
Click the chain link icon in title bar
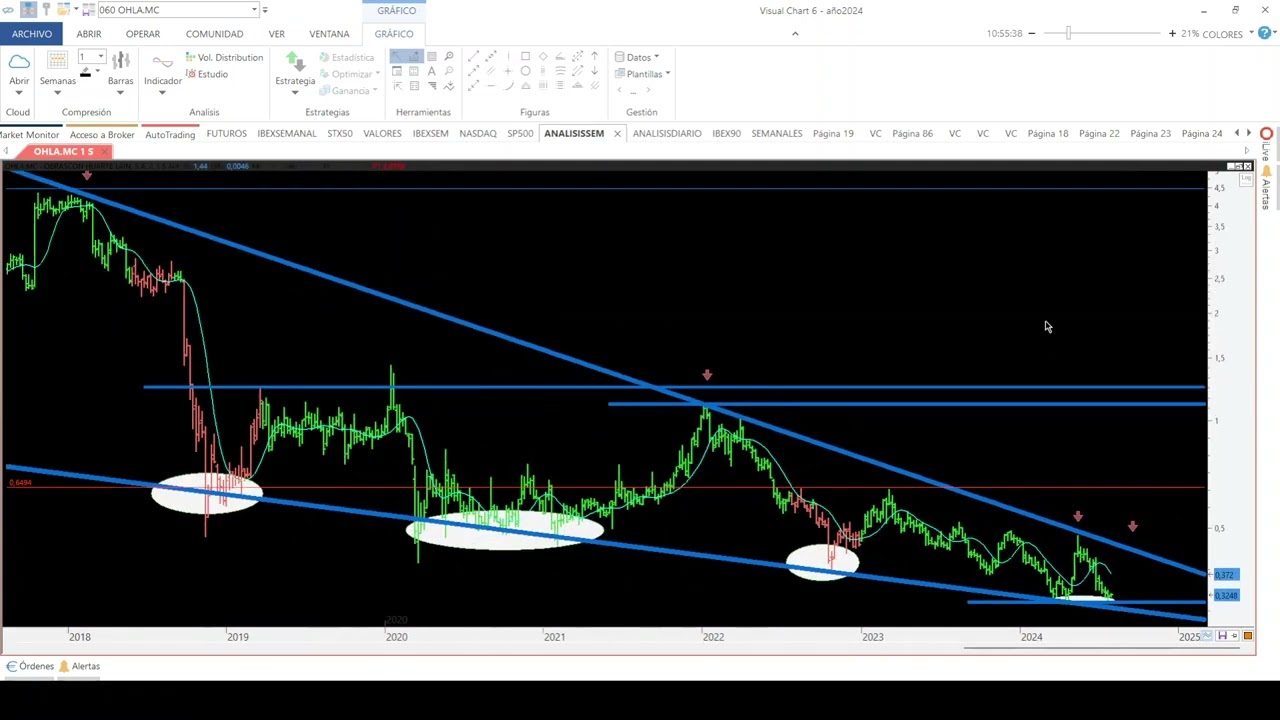[x=9, y=10]
